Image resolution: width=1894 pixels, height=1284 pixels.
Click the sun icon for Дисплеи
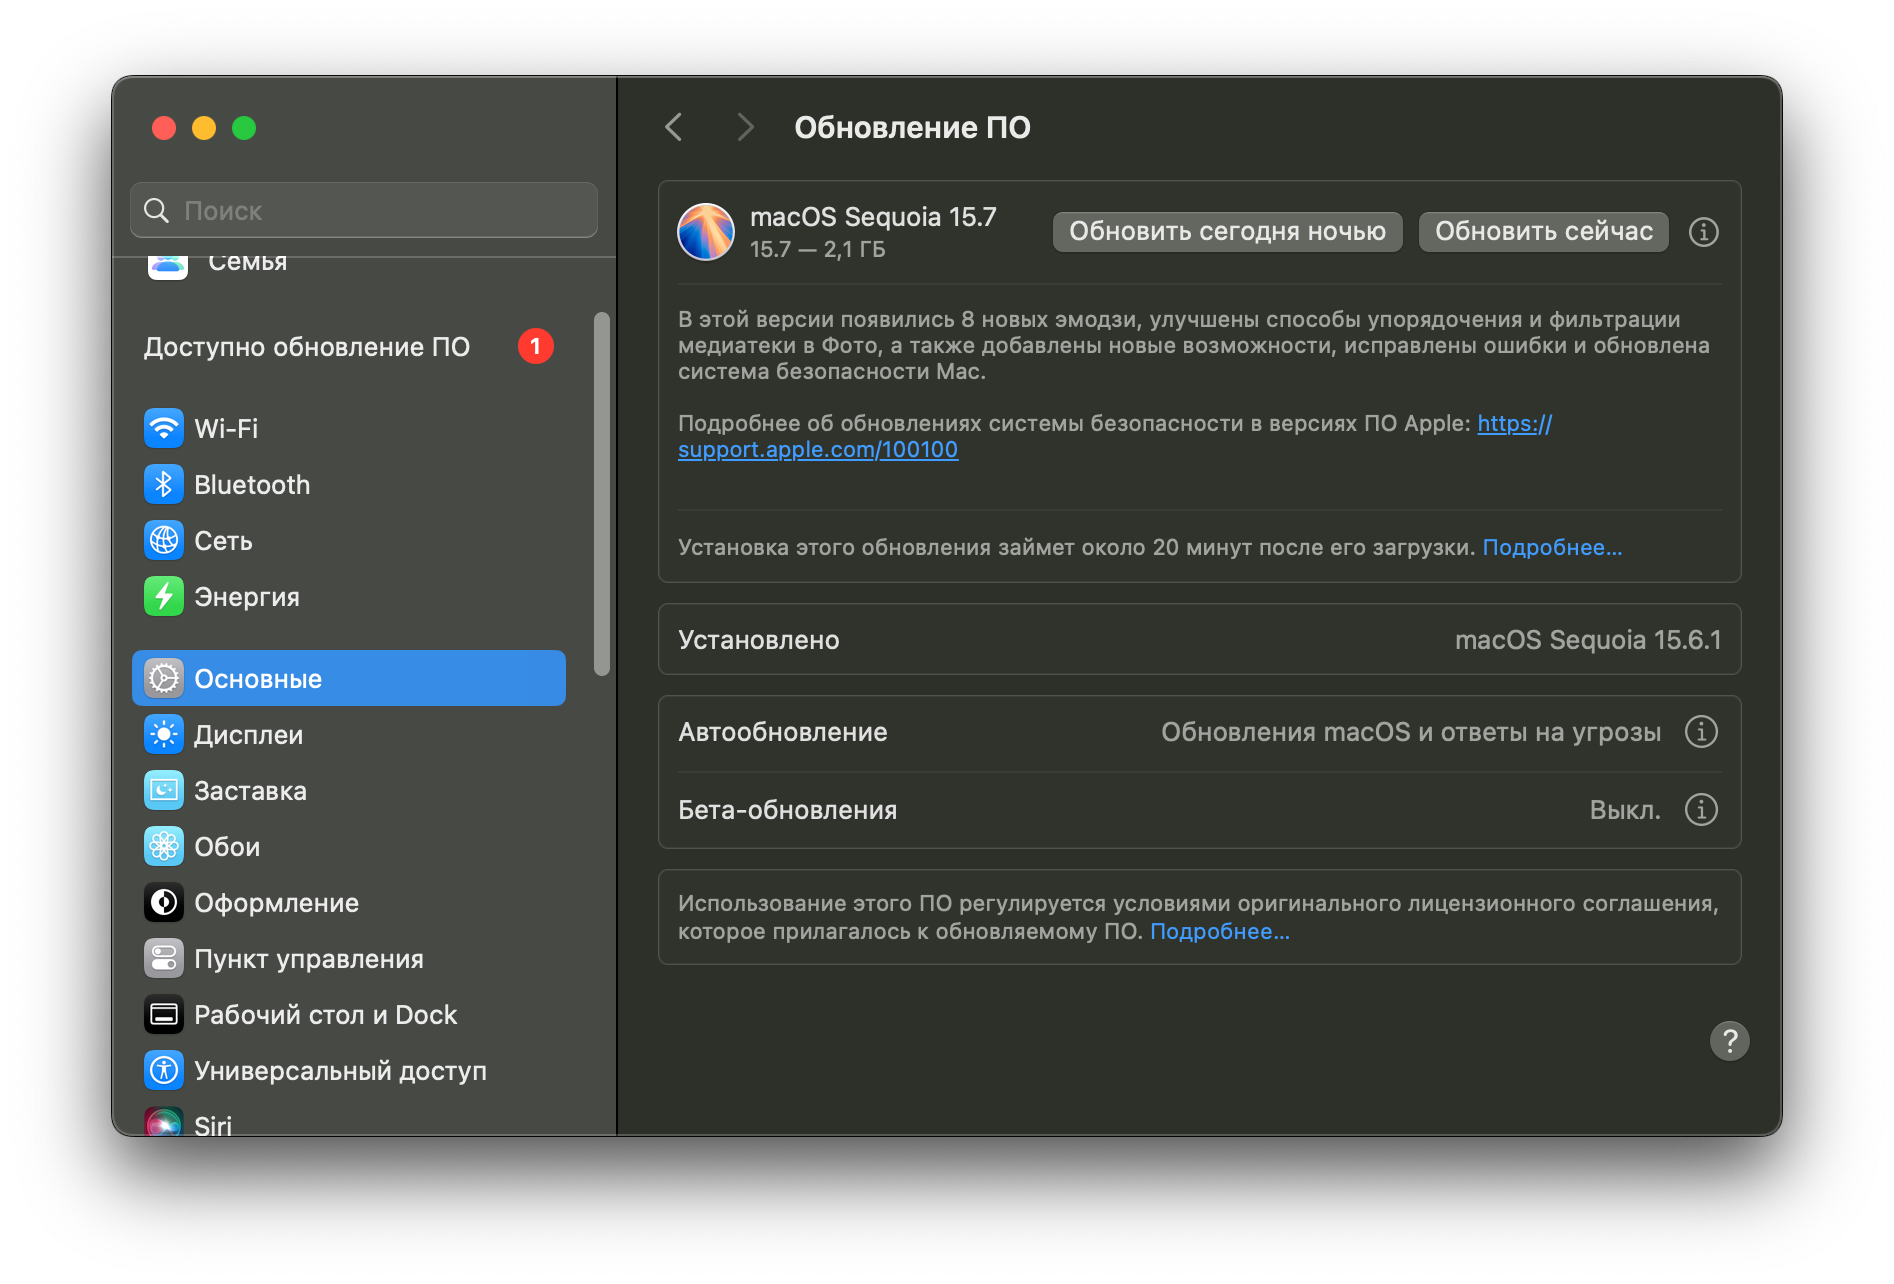[x=164, y=734]
